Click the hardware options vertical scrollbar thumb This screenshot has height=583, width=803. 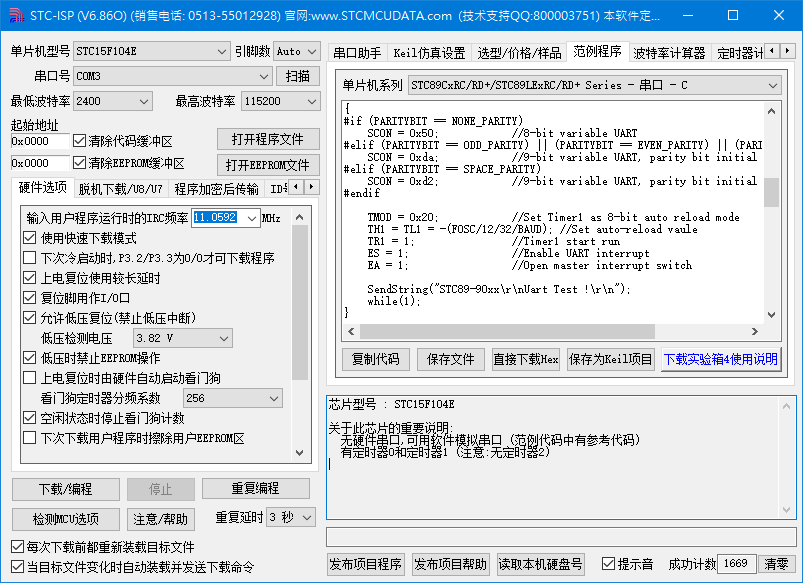[300, 303]
